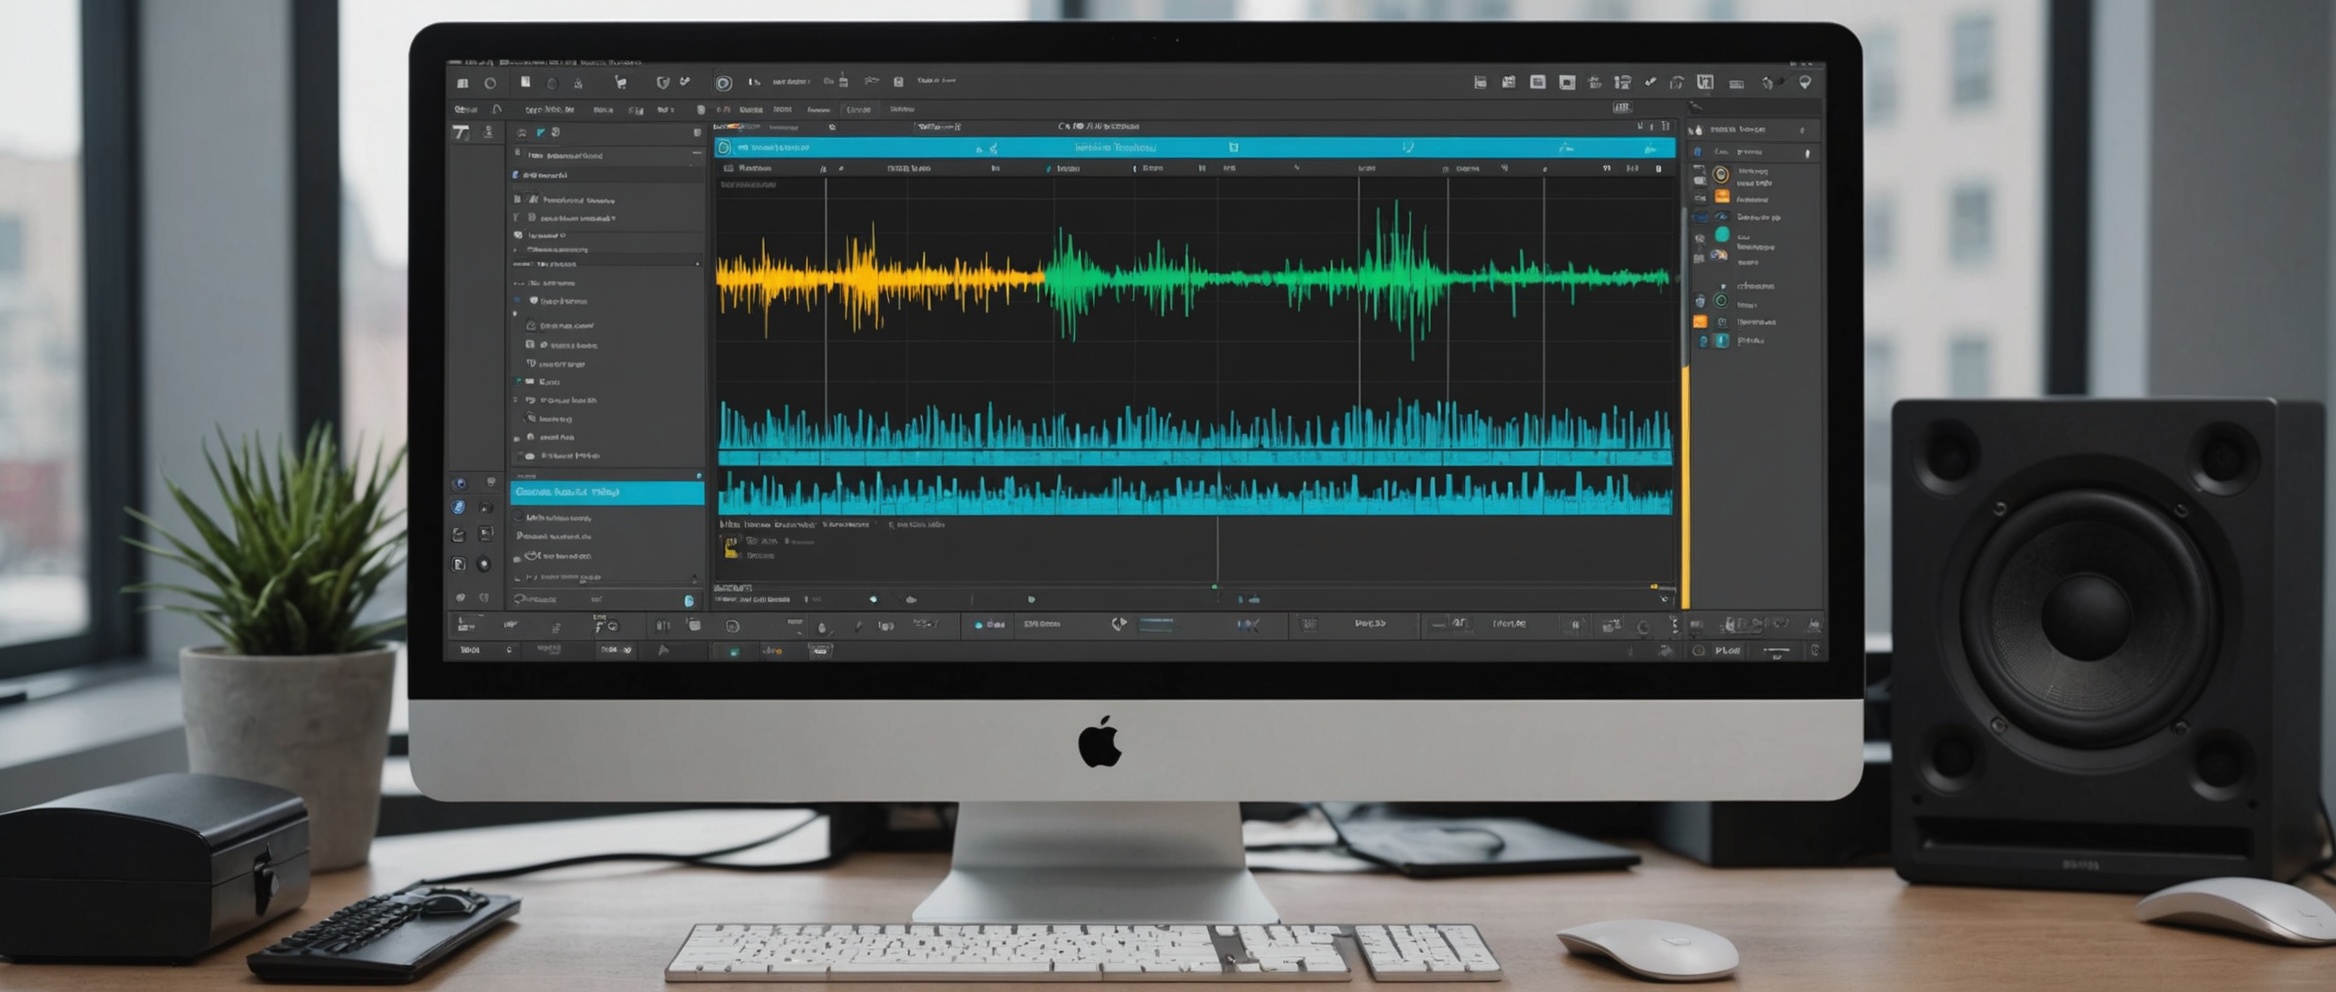Click the tall yellow vertical bar beside the timeline
The image size is (2336, 992).
click(x=1685, y=487)
